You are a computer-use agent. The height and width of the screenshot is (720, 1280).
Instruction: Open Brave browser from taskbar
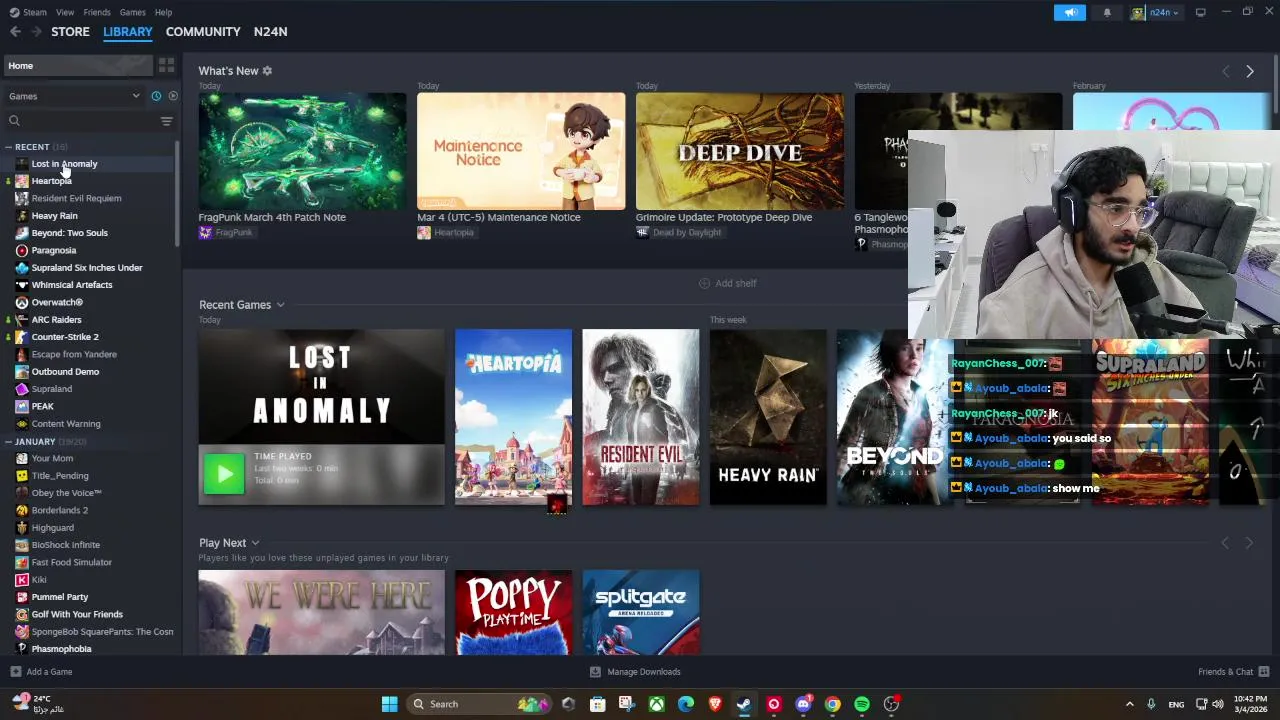point(715,704)
